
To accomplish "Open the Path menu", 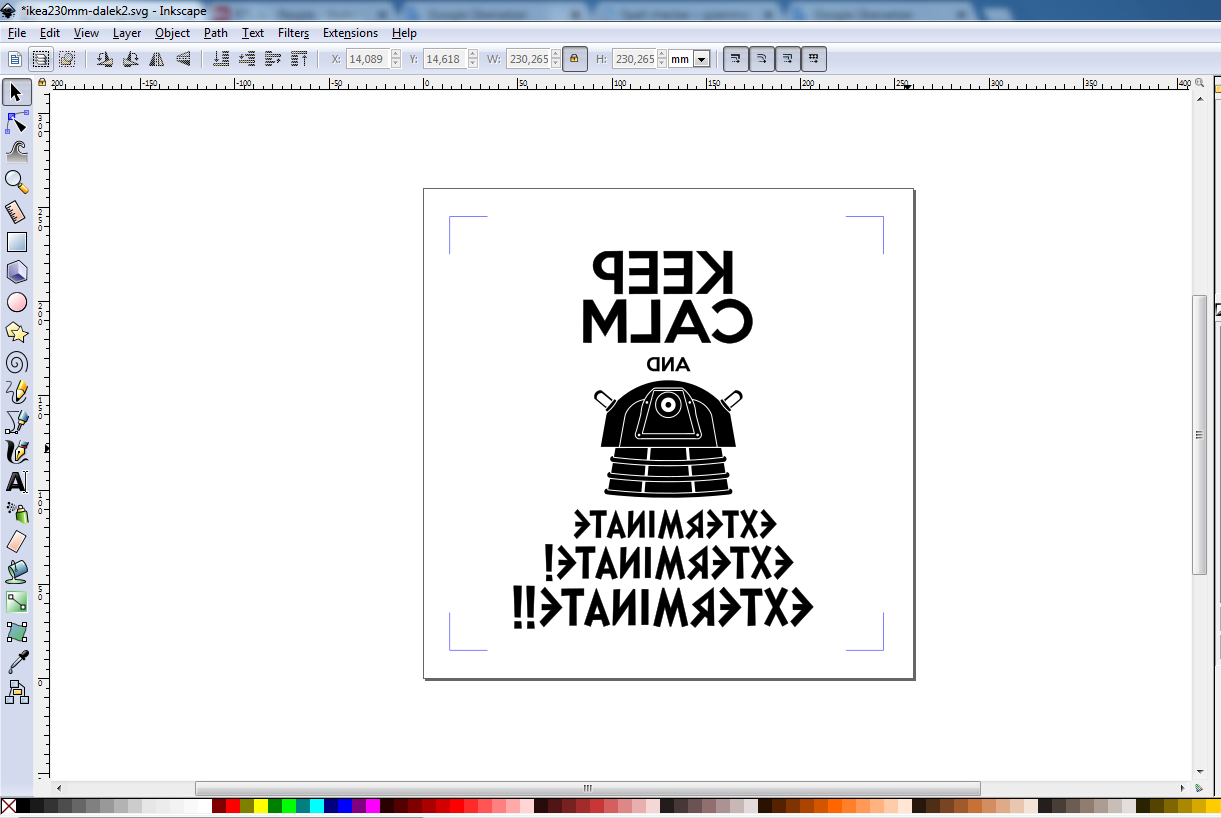I will pos(215,33).
